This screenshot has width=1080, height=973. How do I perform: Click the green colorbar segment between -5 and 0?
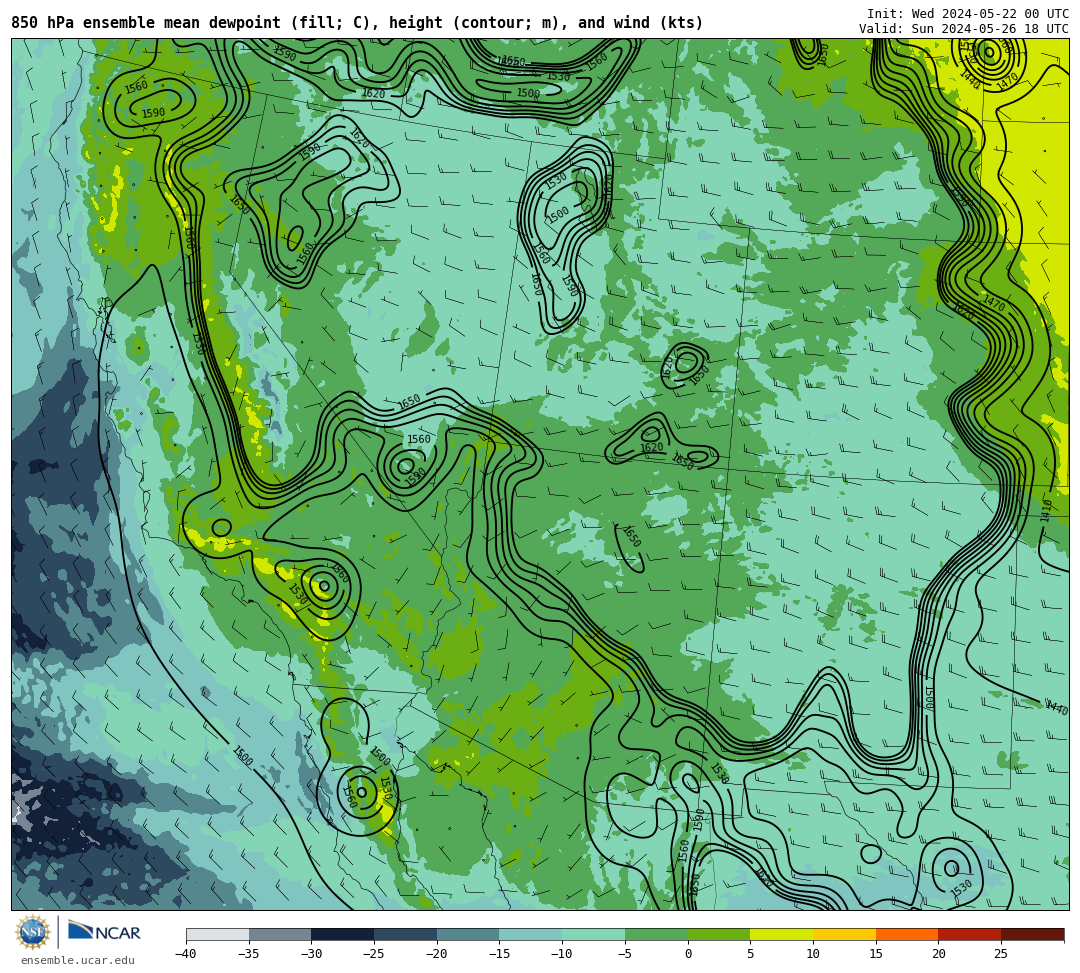pyautogui.click(x=656, y=934)
